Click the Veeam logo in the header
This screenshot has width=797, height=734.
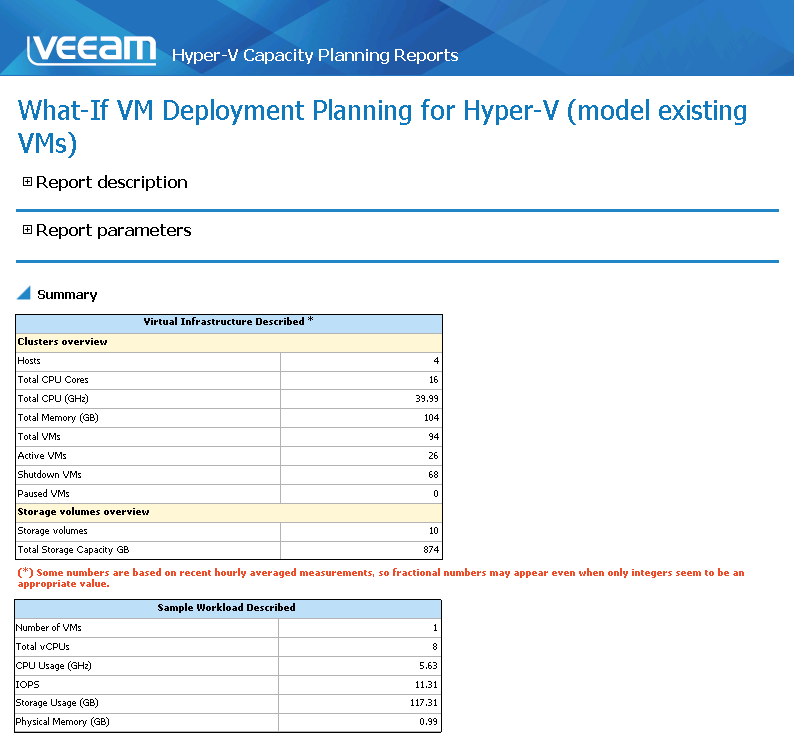pos(91,50)
